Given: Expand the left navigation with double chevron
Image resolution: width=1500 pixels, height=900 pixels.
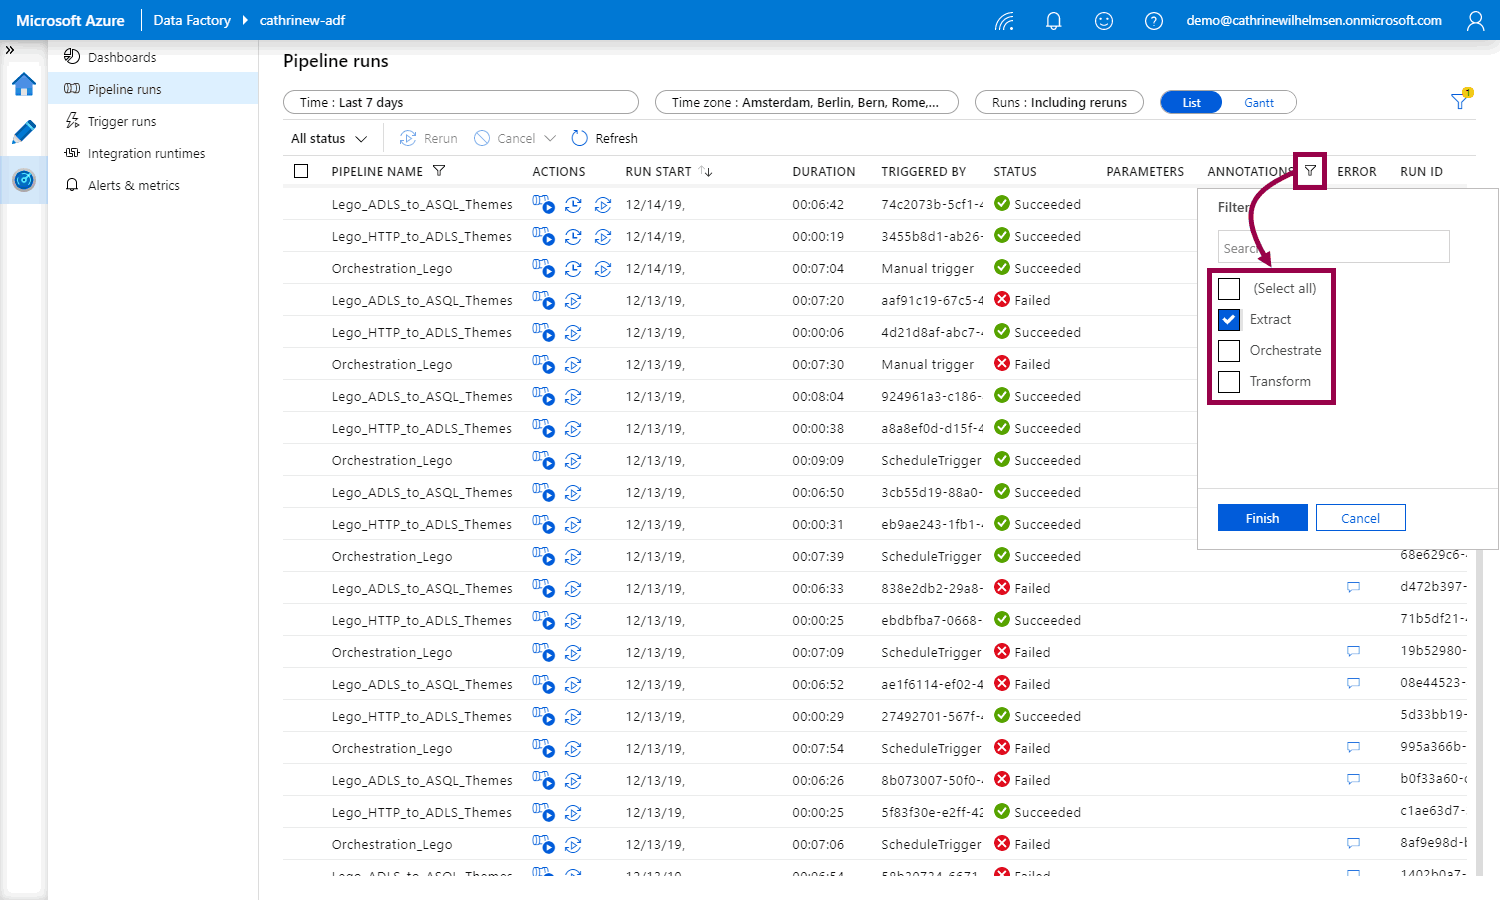Looking at the screenshot, I should pyautogui.click(x=10, y=50).
